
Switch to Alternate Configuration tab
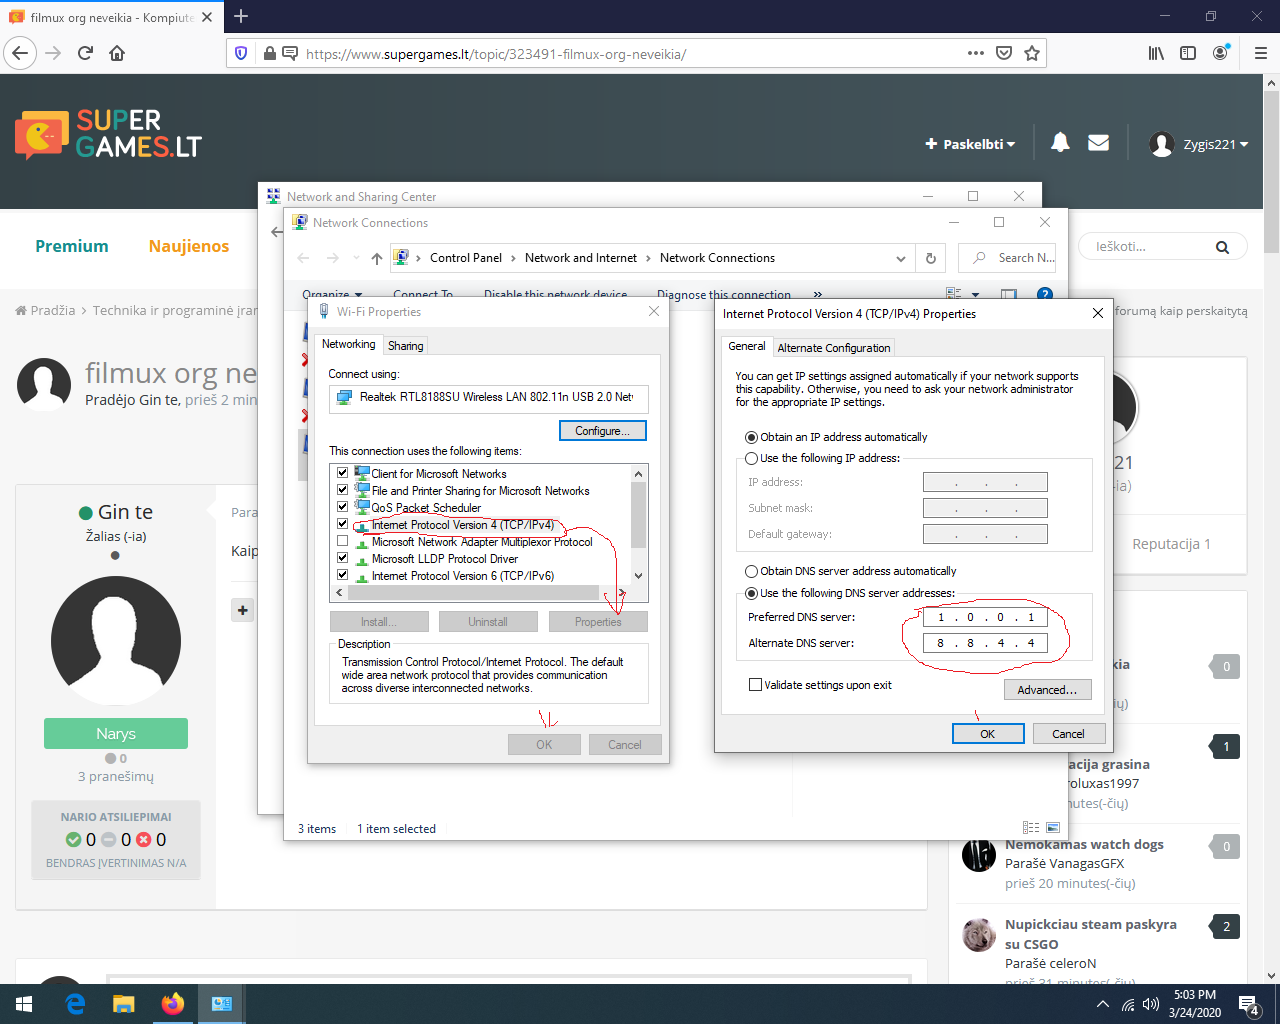point(834,348)
